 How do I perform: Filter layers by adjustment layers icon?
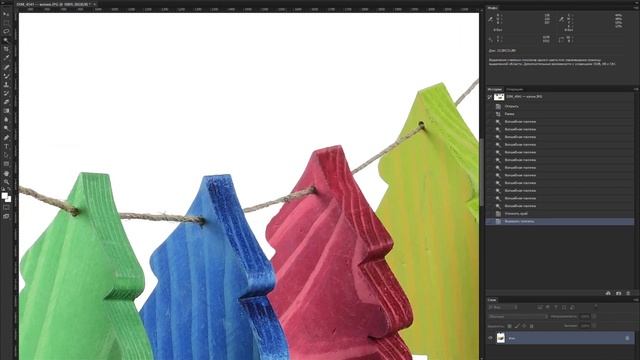(547, 307)
